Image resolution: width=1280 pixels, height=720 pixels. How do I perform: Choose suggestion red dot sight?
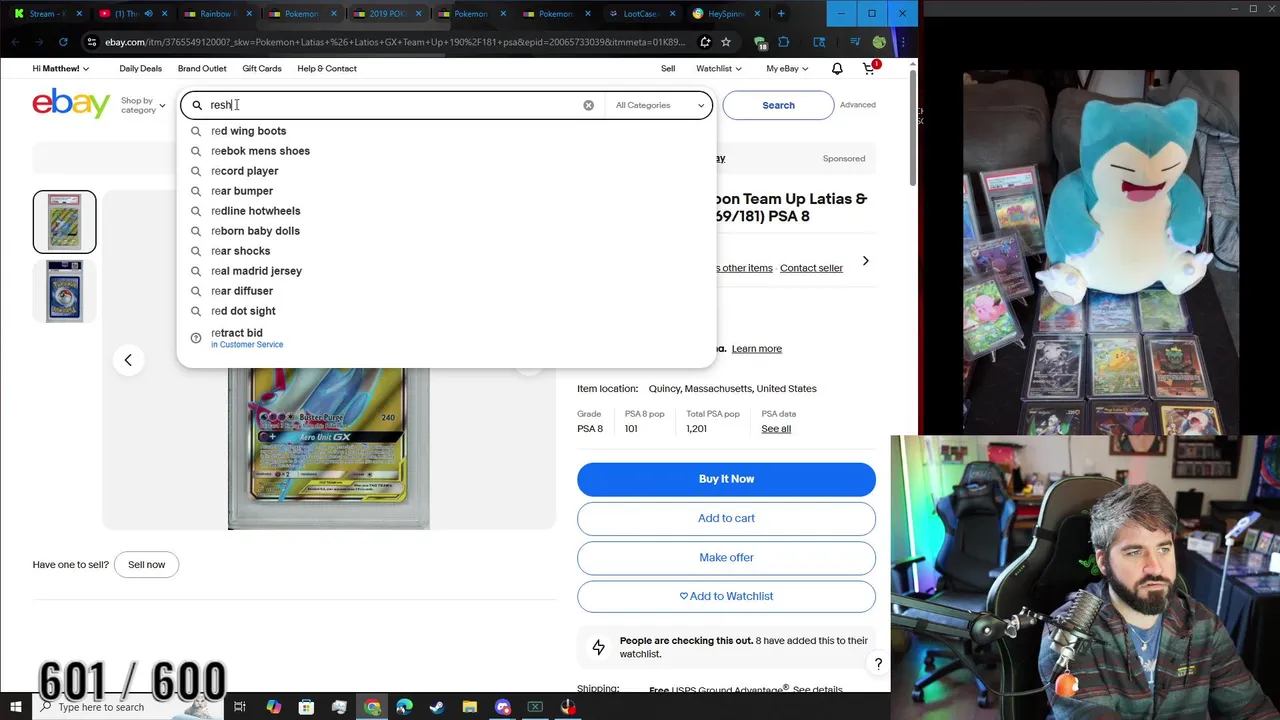pos(447,311)
